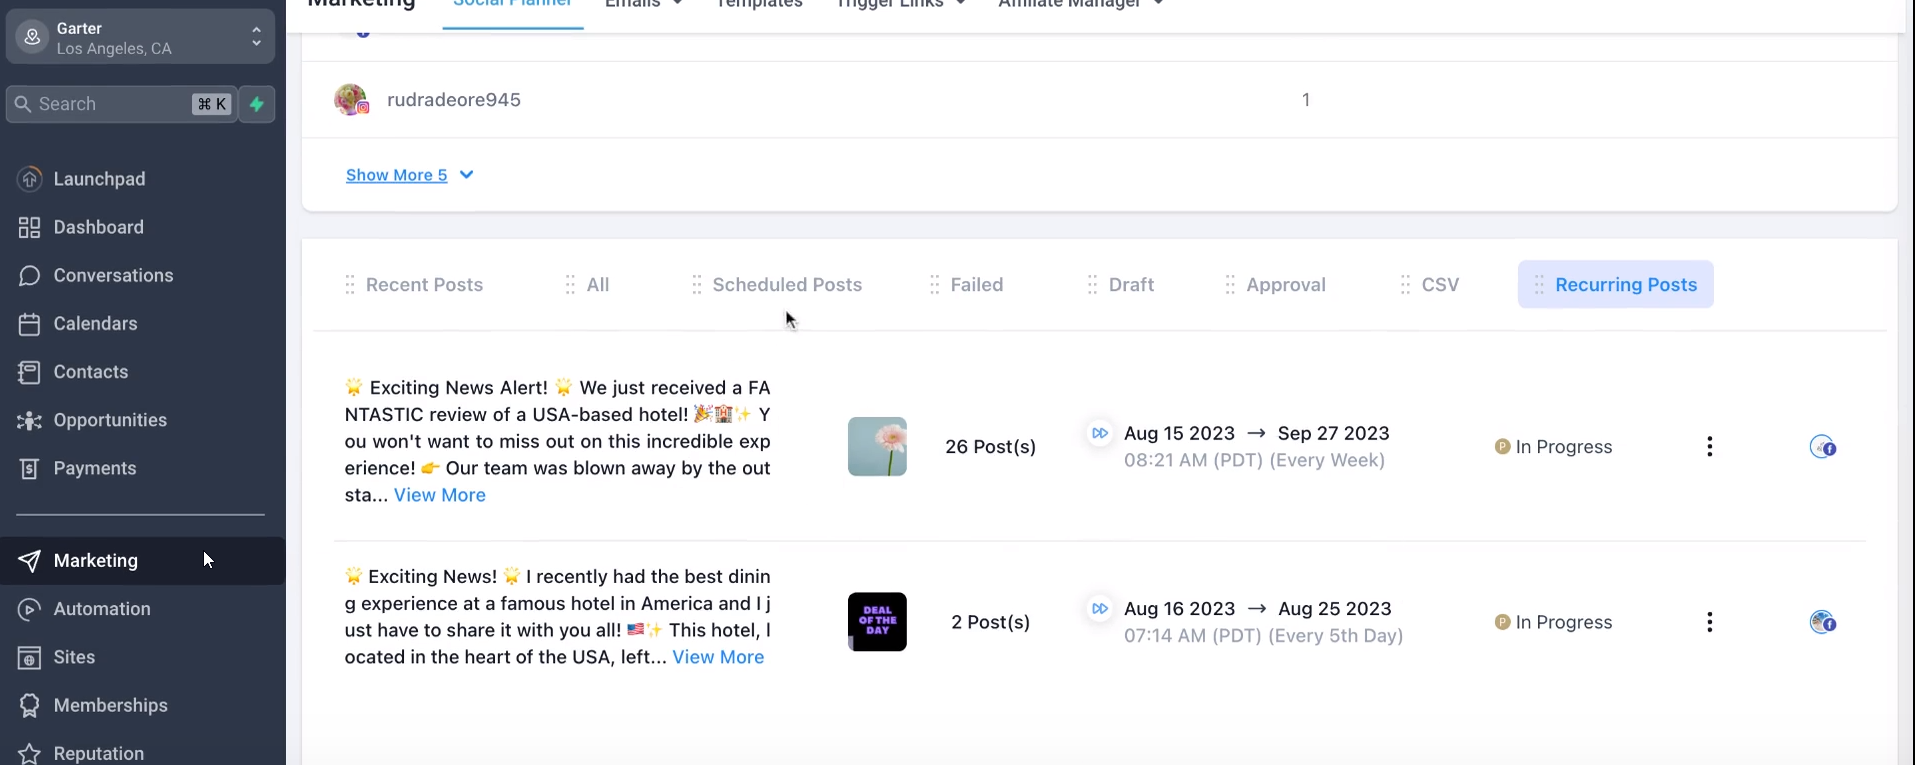Click the 07:14 AM (PDT) Every 5th Day text

coord(1263,635)
